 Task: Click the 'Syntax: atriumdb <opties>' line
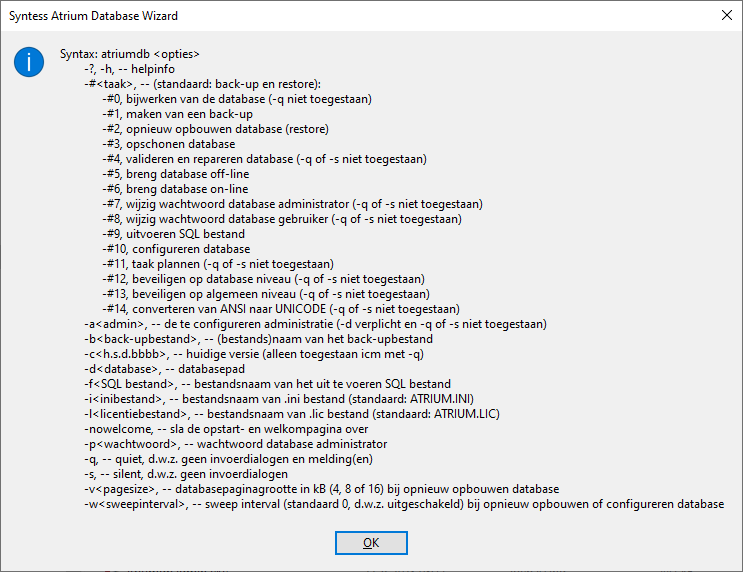pos(130,54)
